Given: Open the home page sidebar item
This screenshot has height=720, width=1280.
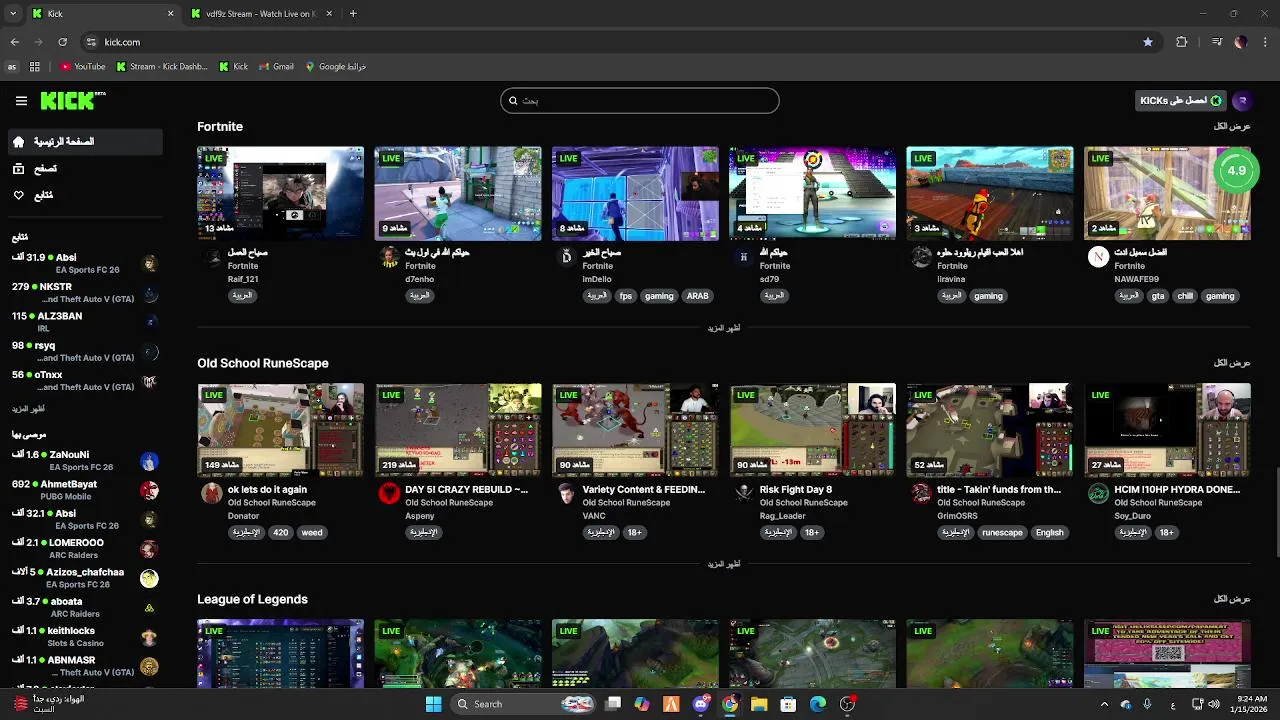Looking at the screenshot, I should (86, 142).
